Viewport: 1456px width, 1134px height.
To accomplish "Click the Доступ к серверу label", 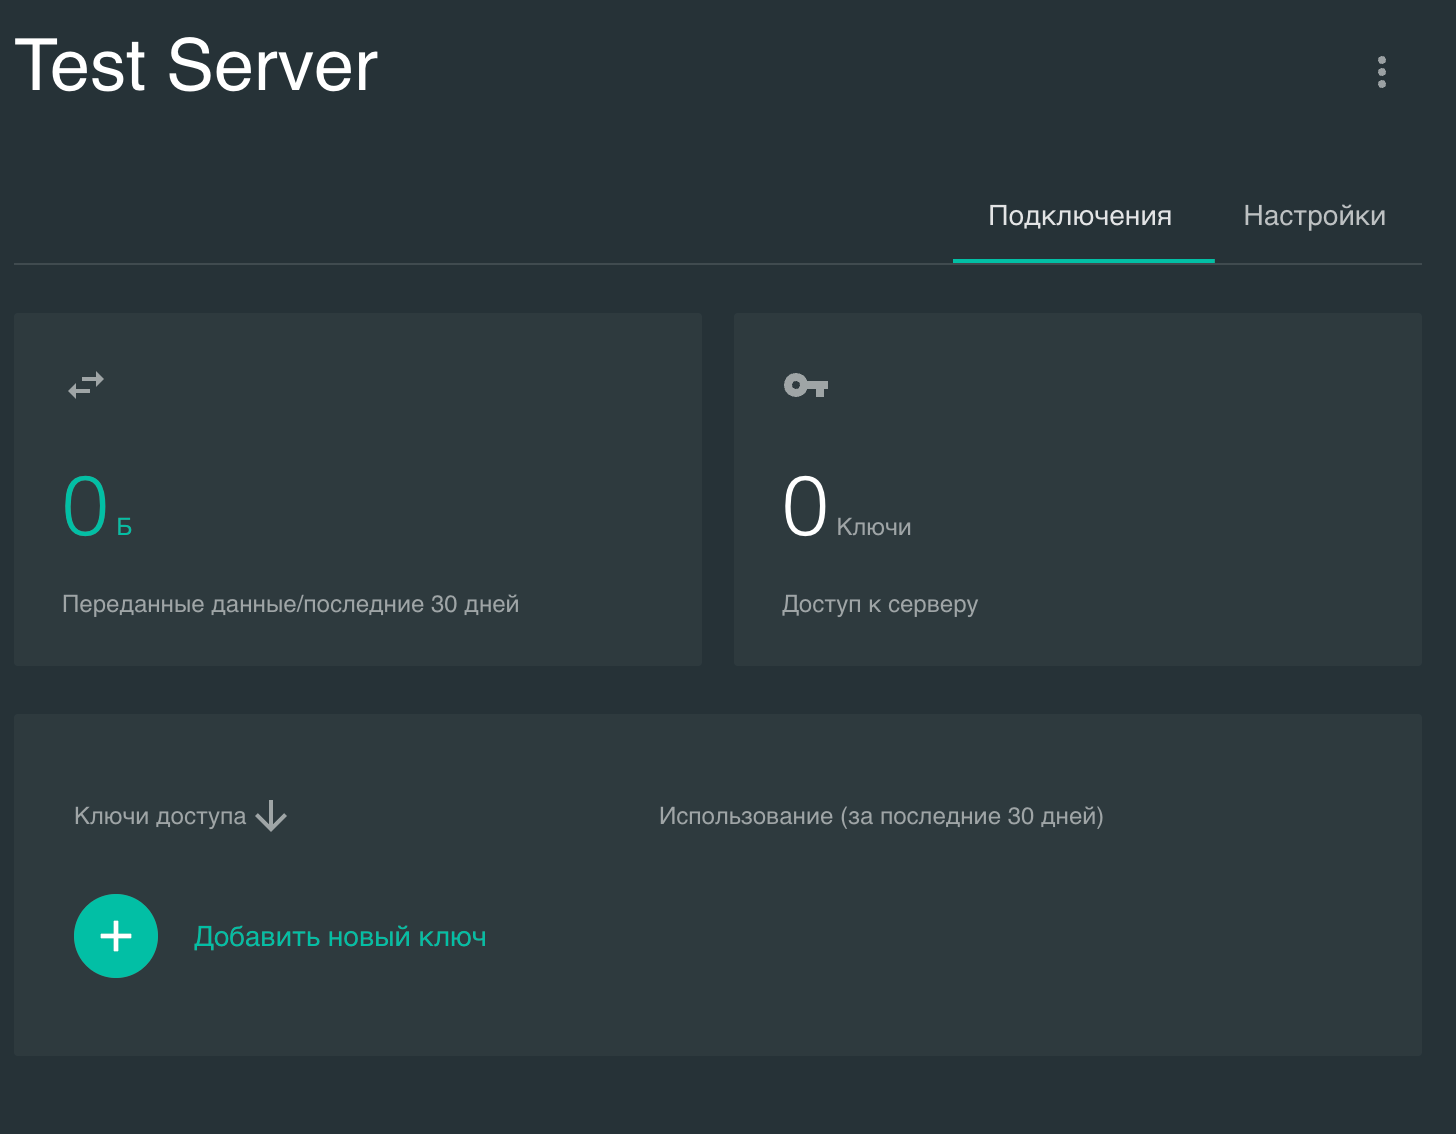I will pyautogui.click(x=880, y=604).
